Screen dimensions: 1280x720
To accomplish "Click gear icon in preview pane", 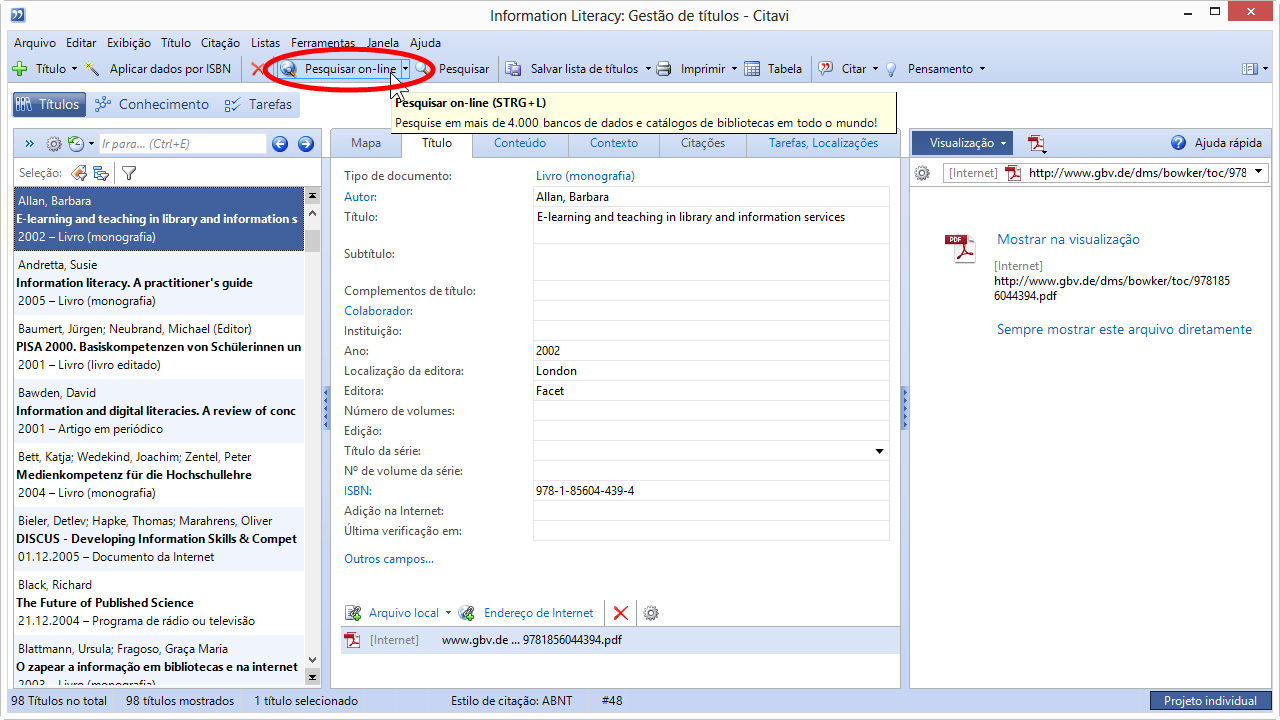I will click(922, 173).
